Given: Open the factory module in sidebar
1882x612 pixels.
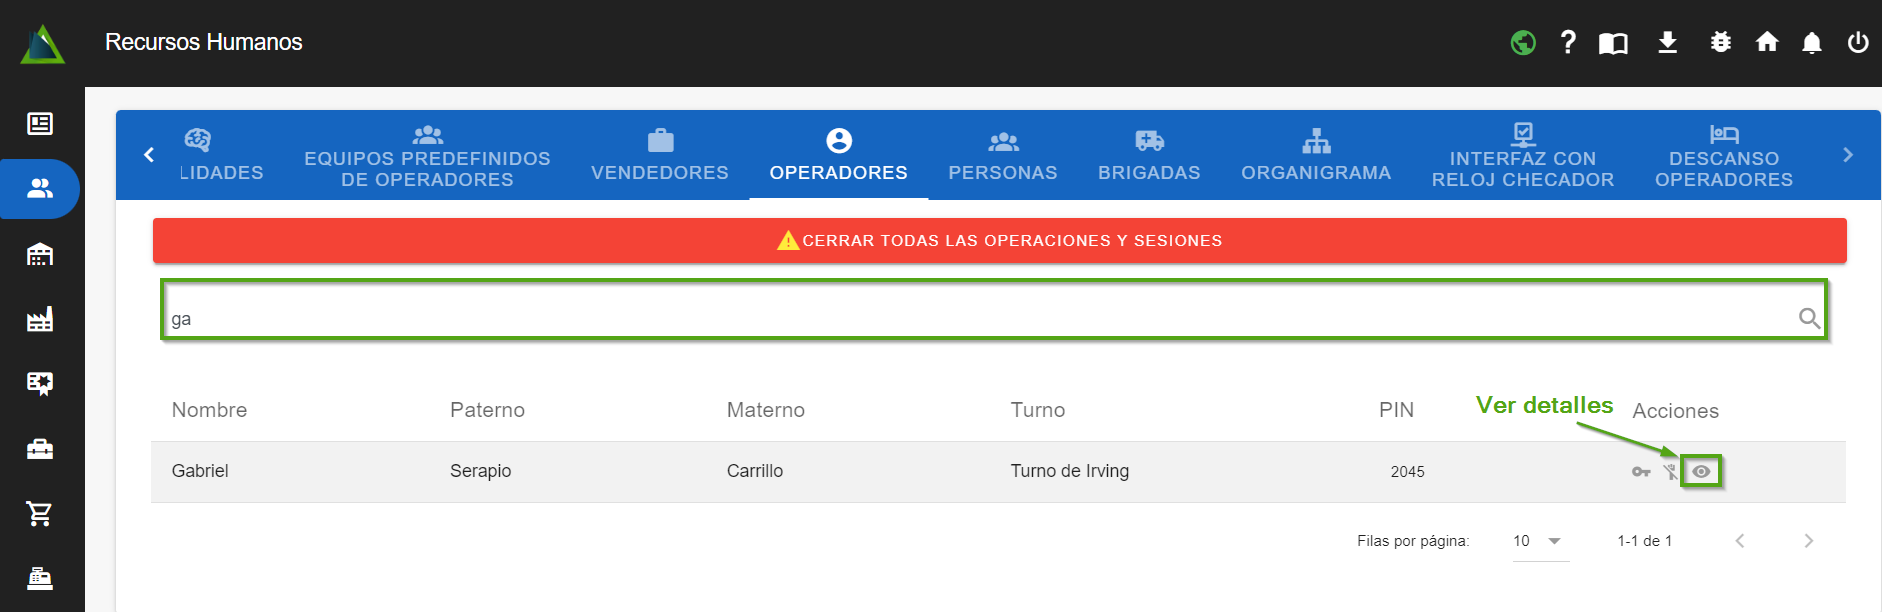Looking at the screenshot, I should tap(40, 319).
